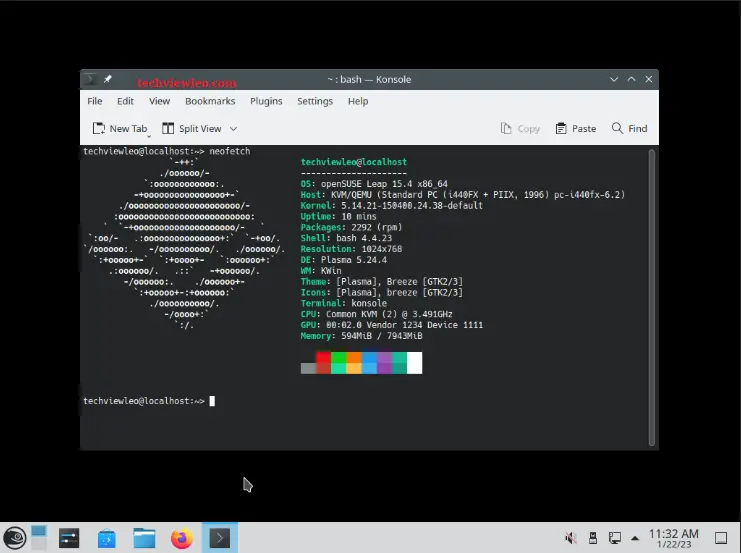This screenshot has width=741, height=553.
Task: Open the View menu
Action: [159, 101]
